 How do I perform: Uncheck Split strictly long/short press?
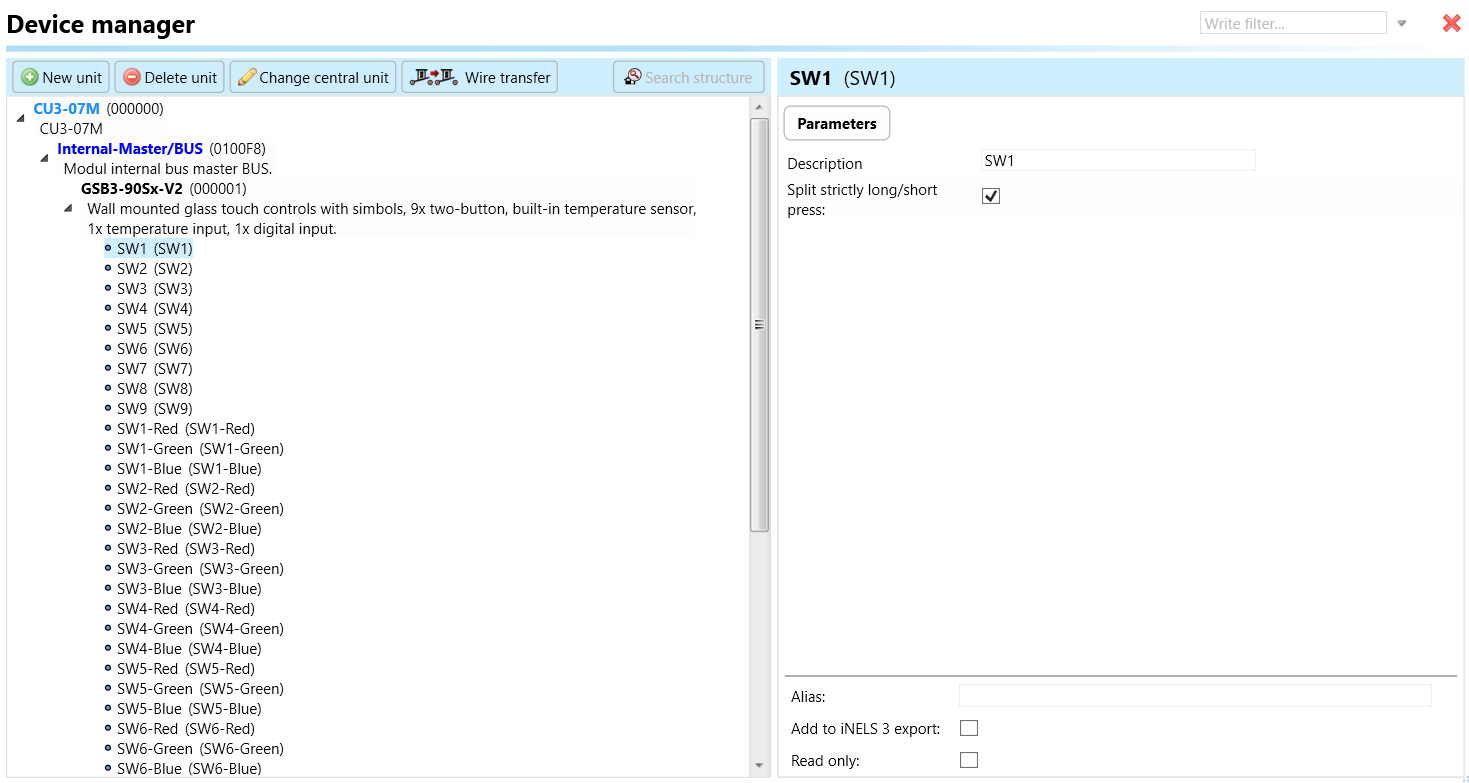point(991,196)
